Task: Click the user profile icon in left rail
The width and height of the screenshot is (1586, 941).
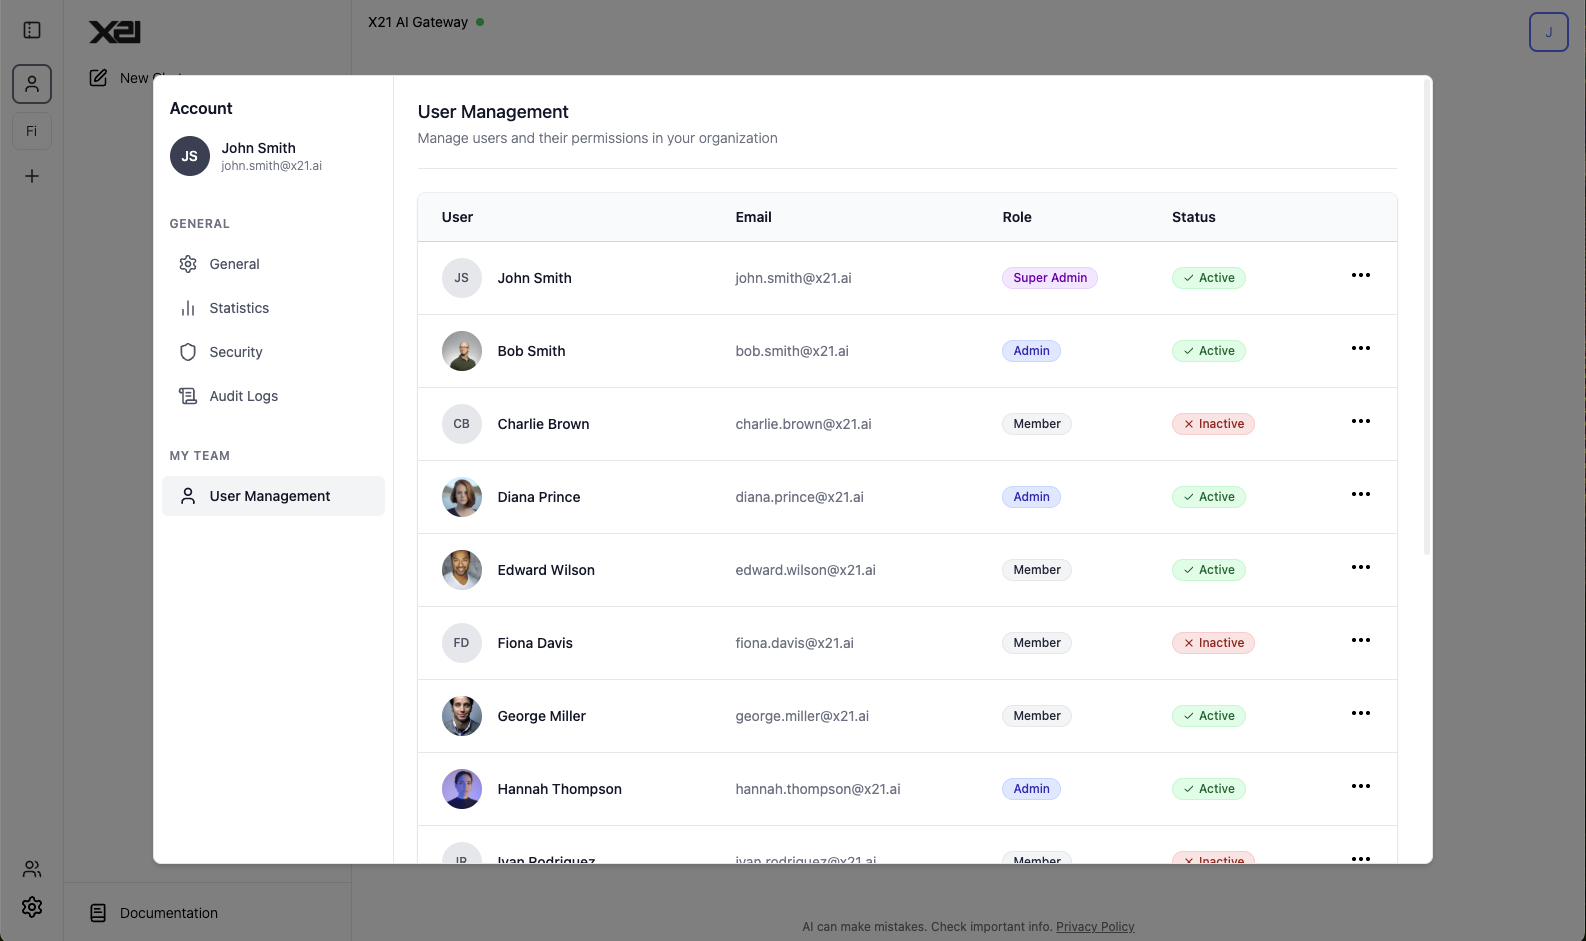Action: click(x=32, y=84)
